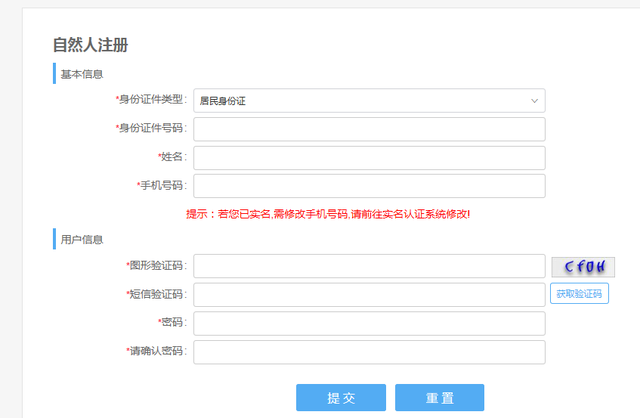The width and height of the screenshot is (640, 418).
Task: Select the 居民身份证 option text
Action: click(222, 101)
